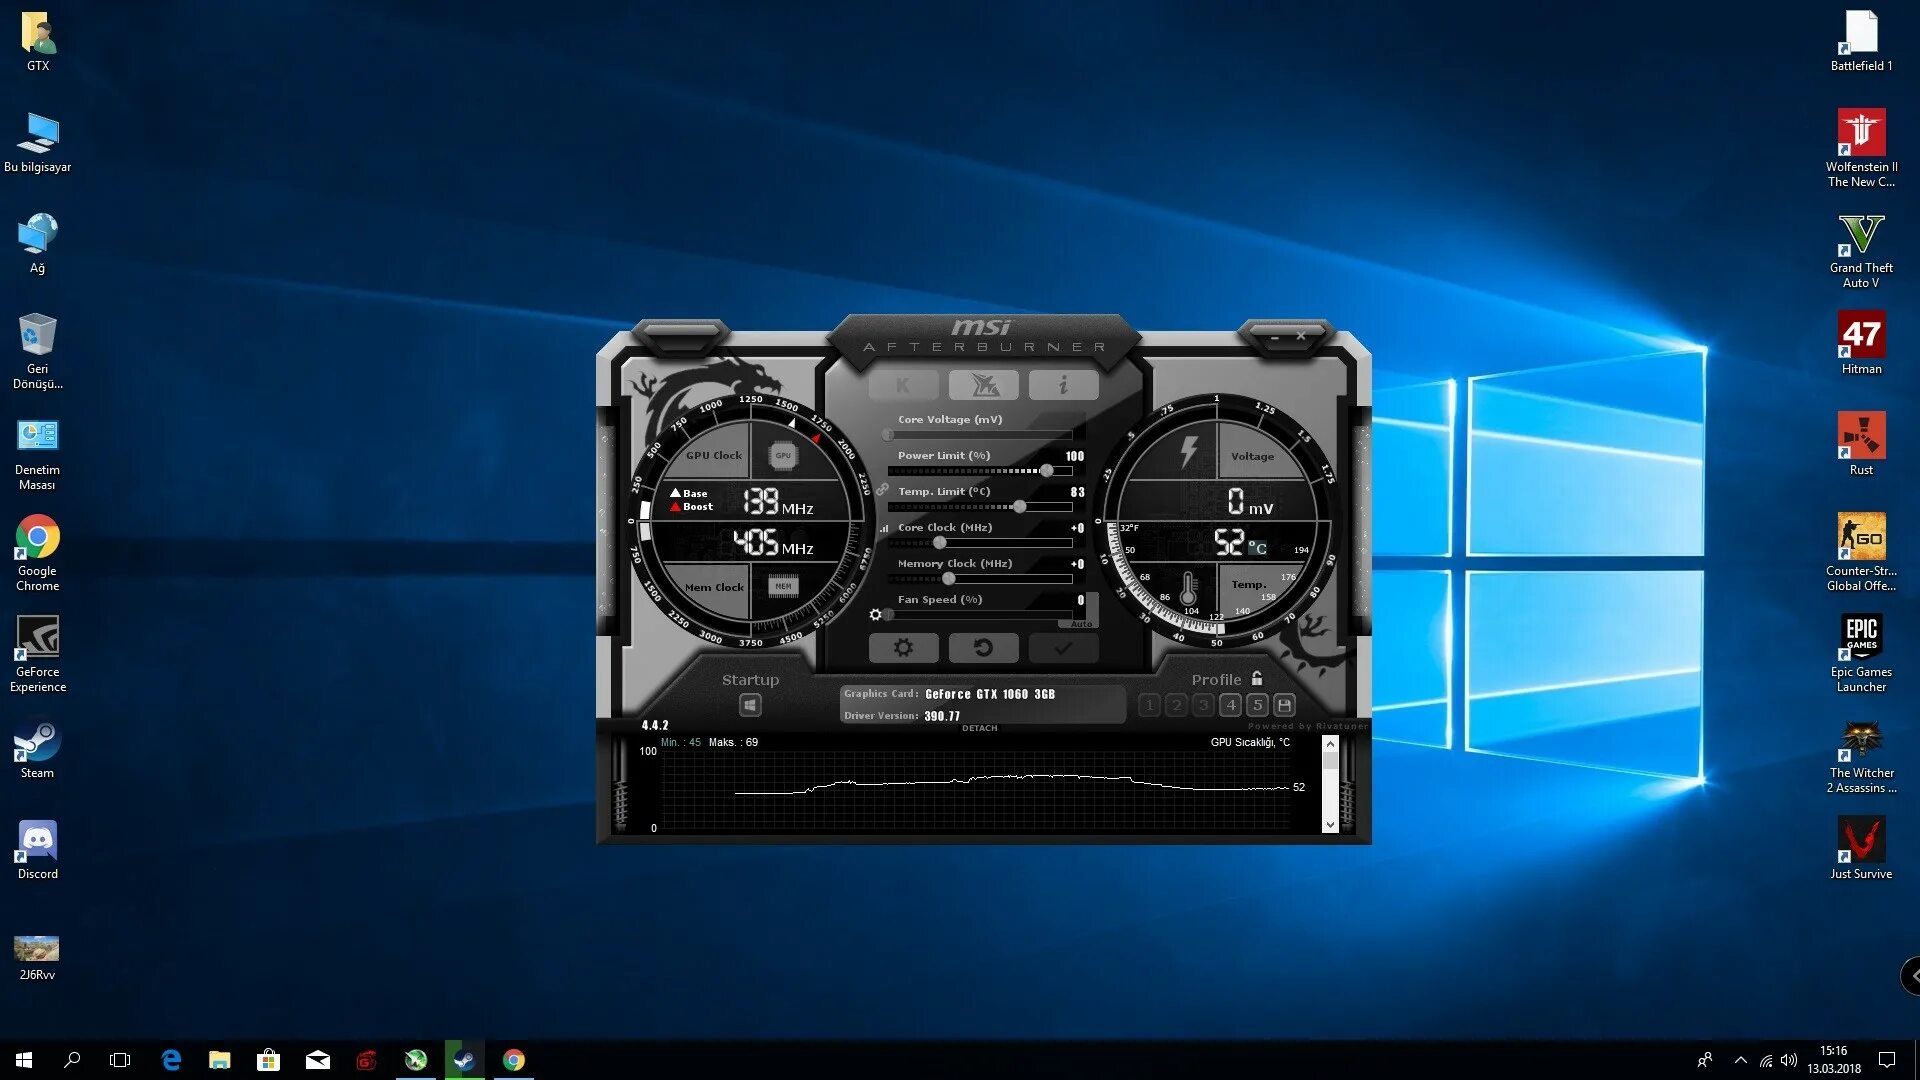Click the Power Limit slider handle
1920x1080 pixels.
tap(1046, 470)
